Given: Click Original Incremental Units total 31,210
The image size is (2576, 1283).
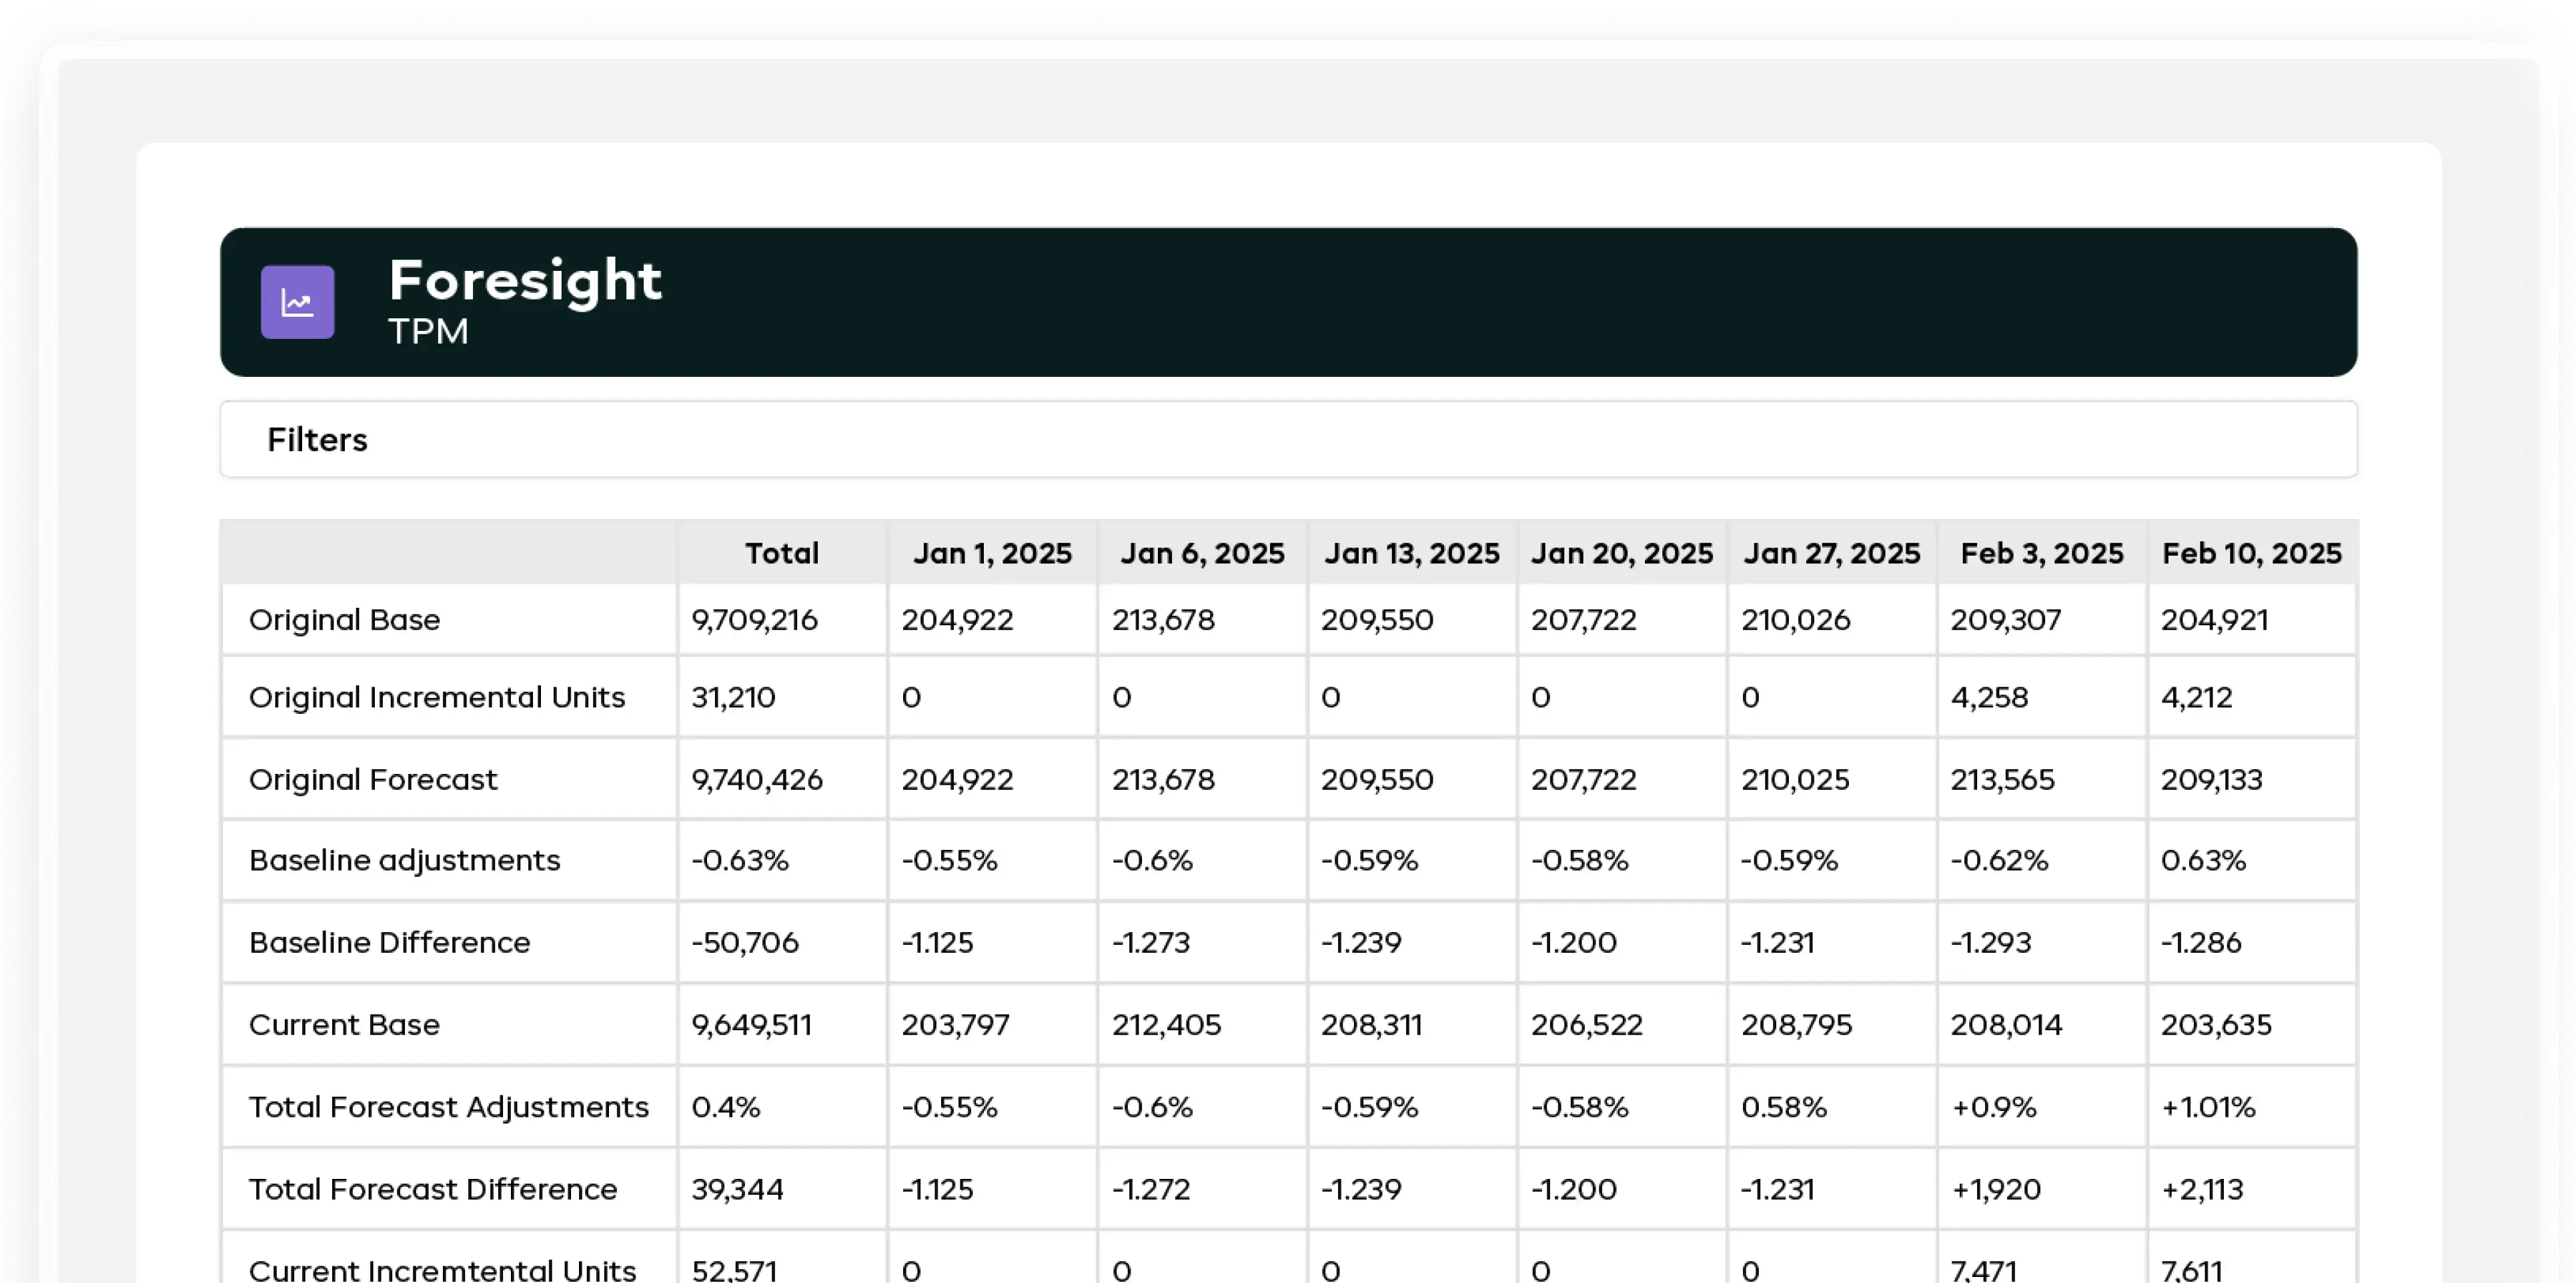Looking at the screenshot, I should (x=733, y=697).
